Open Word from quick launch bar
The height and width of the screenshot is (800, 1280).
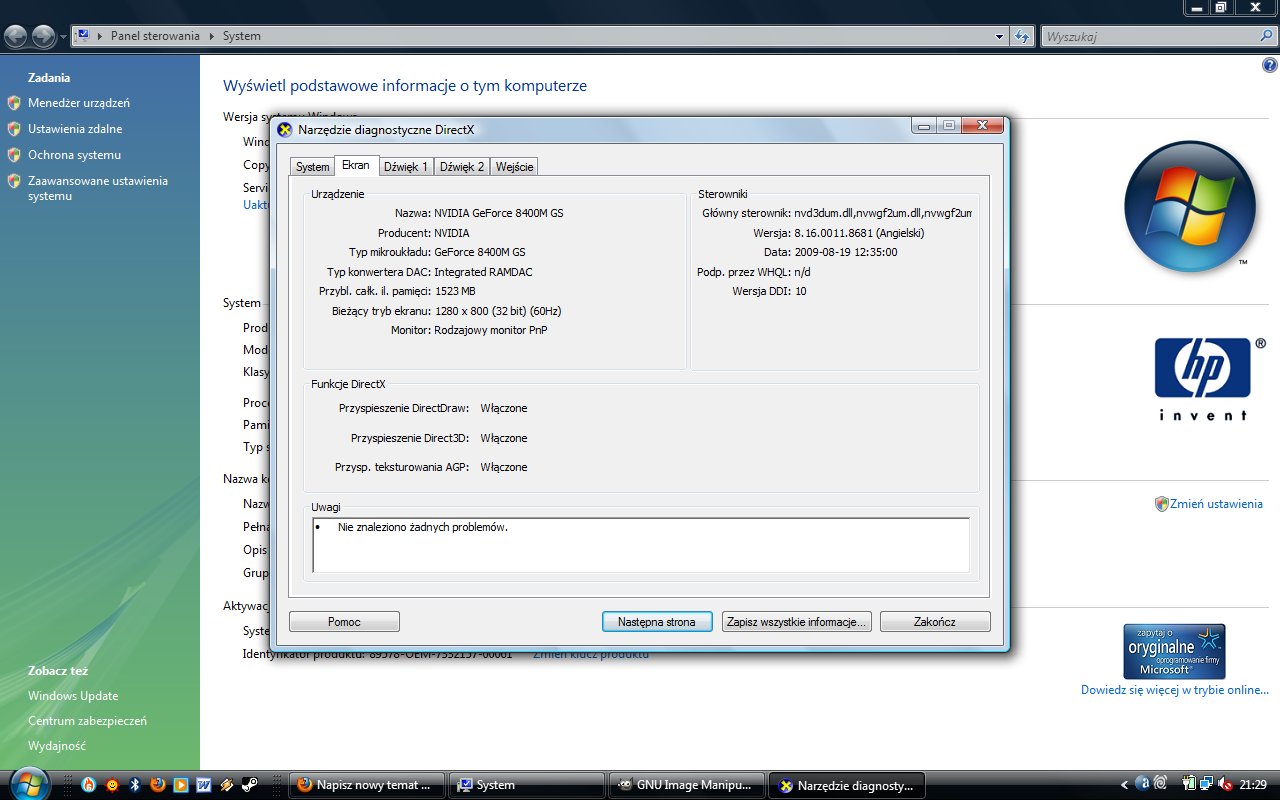tap(203, 785)
